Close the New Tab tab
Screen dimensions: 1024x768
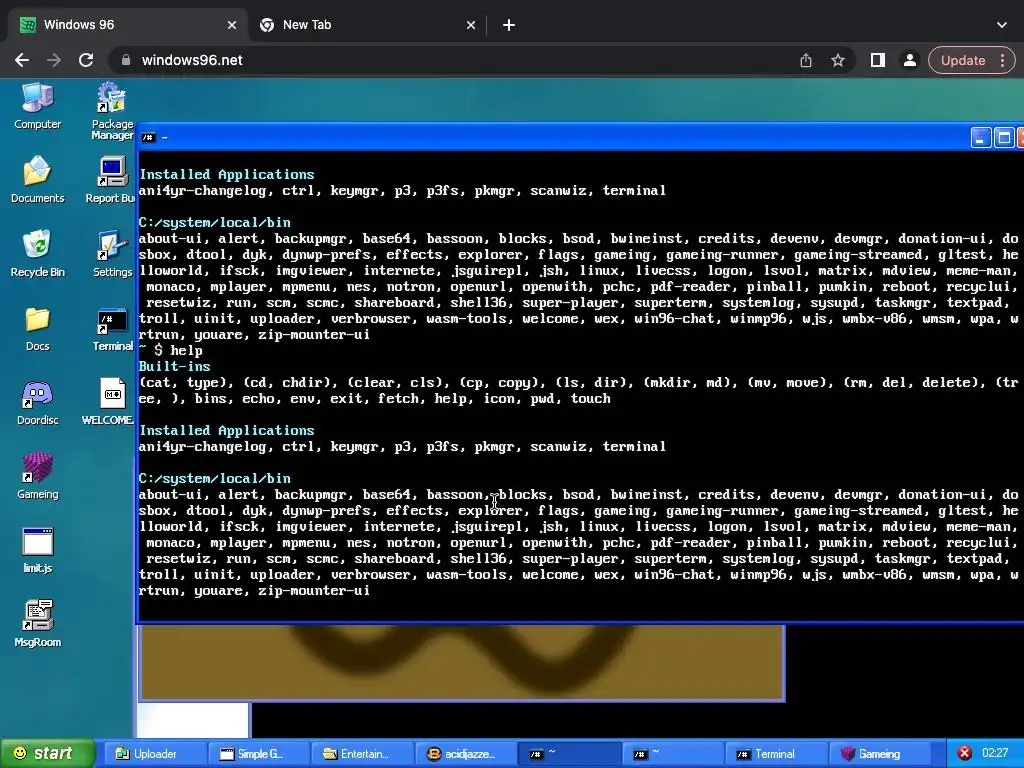pyautogui.click(x=471, y=25)
